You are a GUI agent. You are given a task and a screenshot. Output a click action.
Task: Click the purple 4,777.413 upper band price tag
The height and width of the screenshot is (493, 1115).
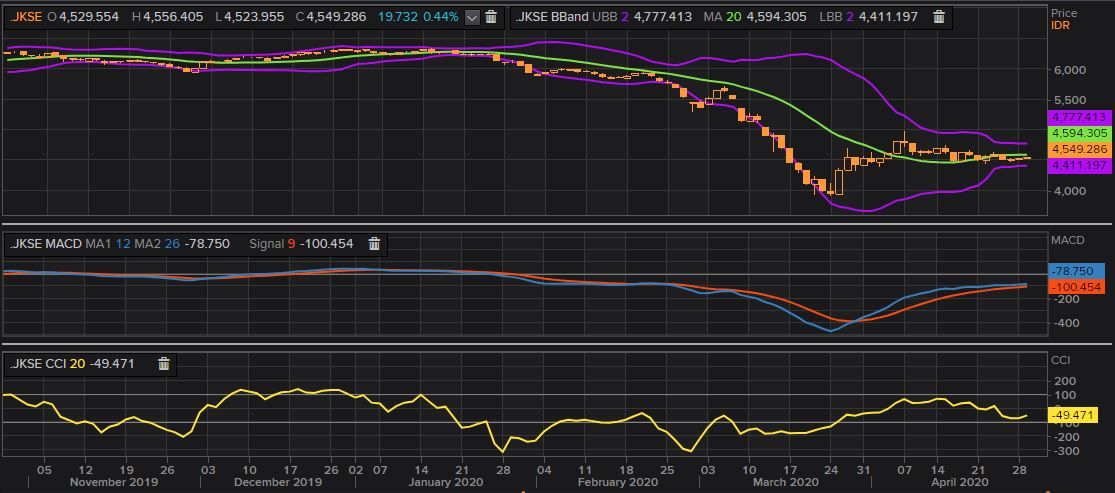pos(1076,118)
